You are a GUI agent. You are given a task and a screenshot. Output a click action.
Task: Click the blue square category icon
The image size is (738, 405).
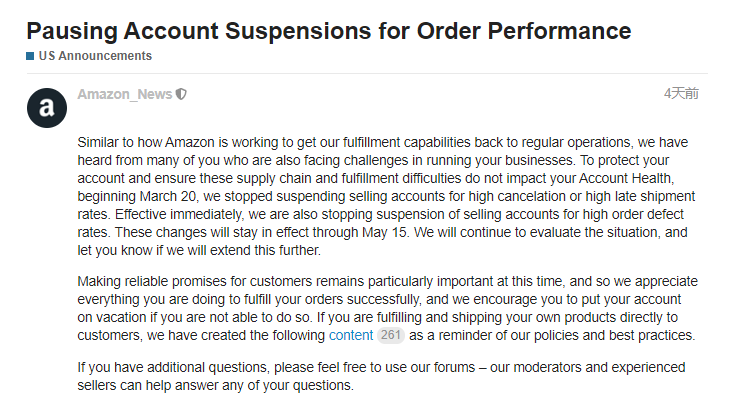(x=30, y=56)
